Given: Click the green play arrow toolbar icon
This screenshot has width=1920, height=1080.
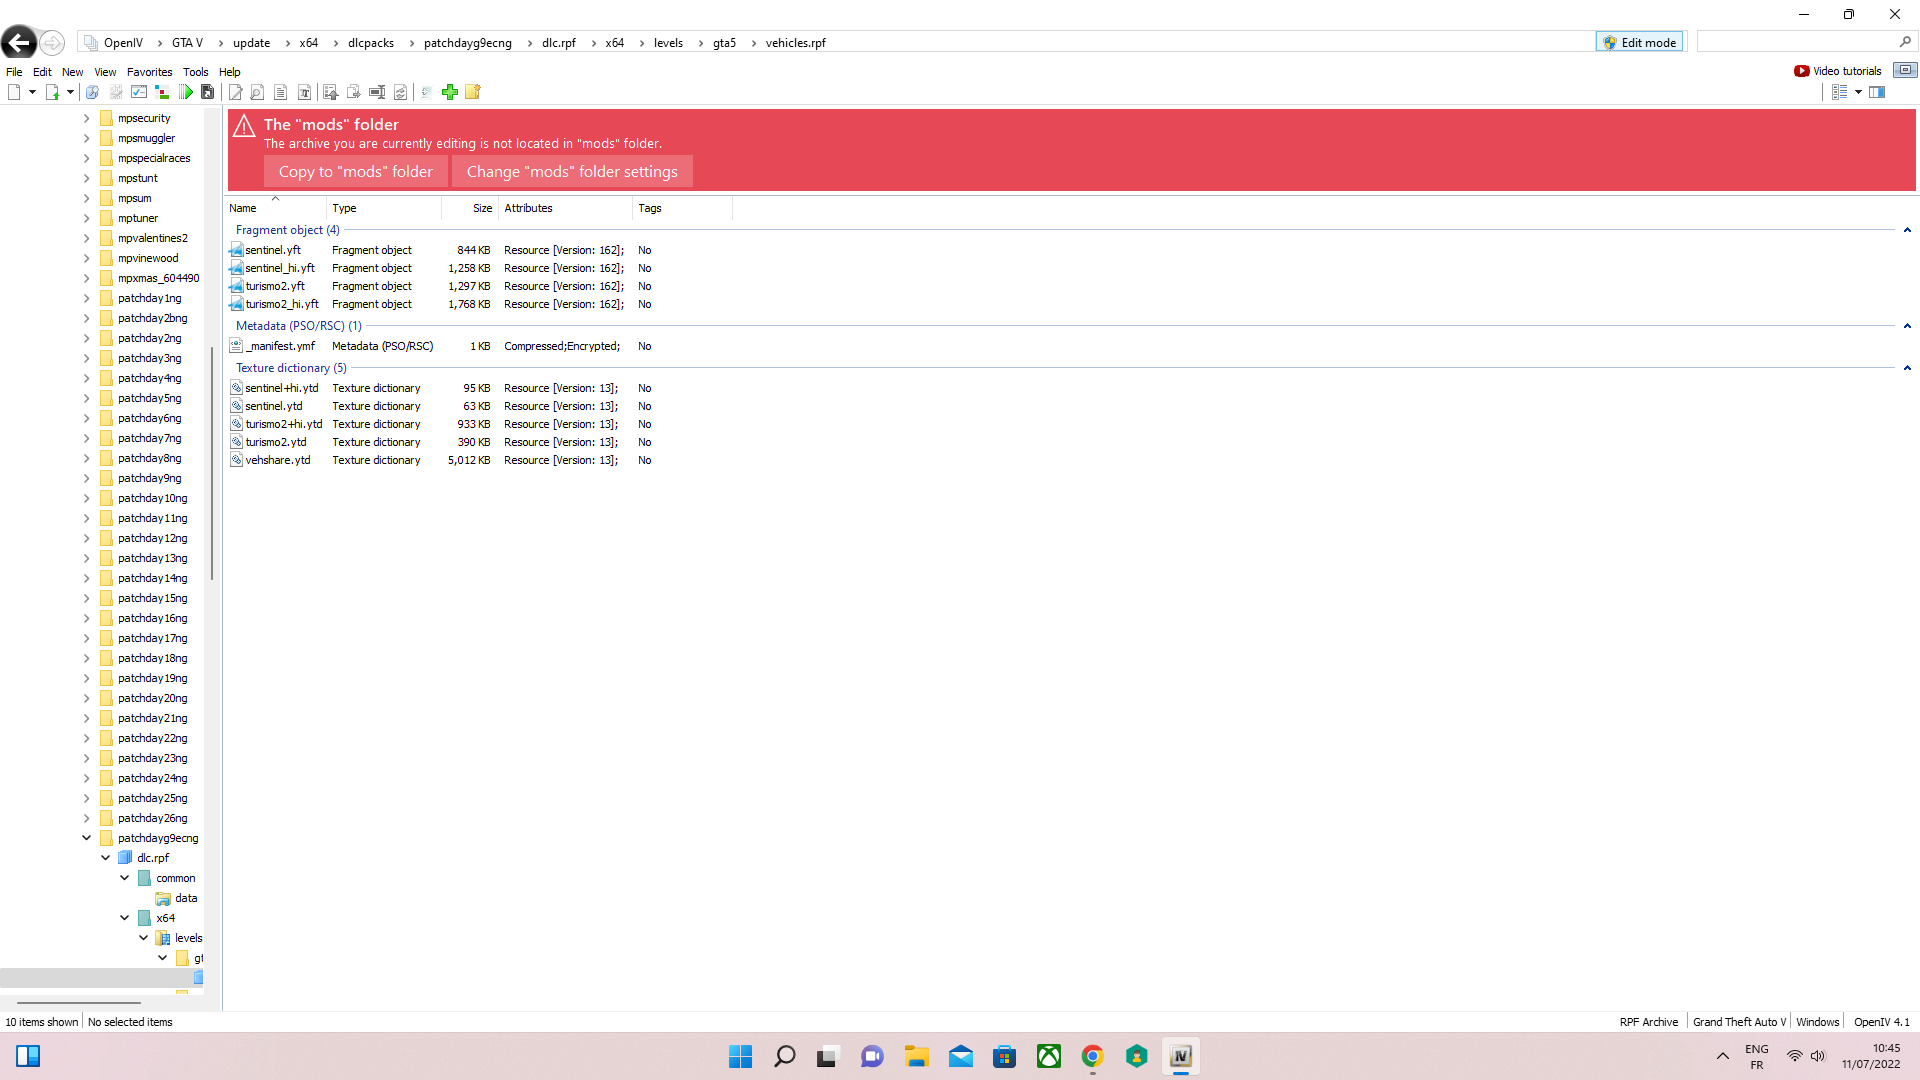Looking at the screenshot, I should click(186, 92).
